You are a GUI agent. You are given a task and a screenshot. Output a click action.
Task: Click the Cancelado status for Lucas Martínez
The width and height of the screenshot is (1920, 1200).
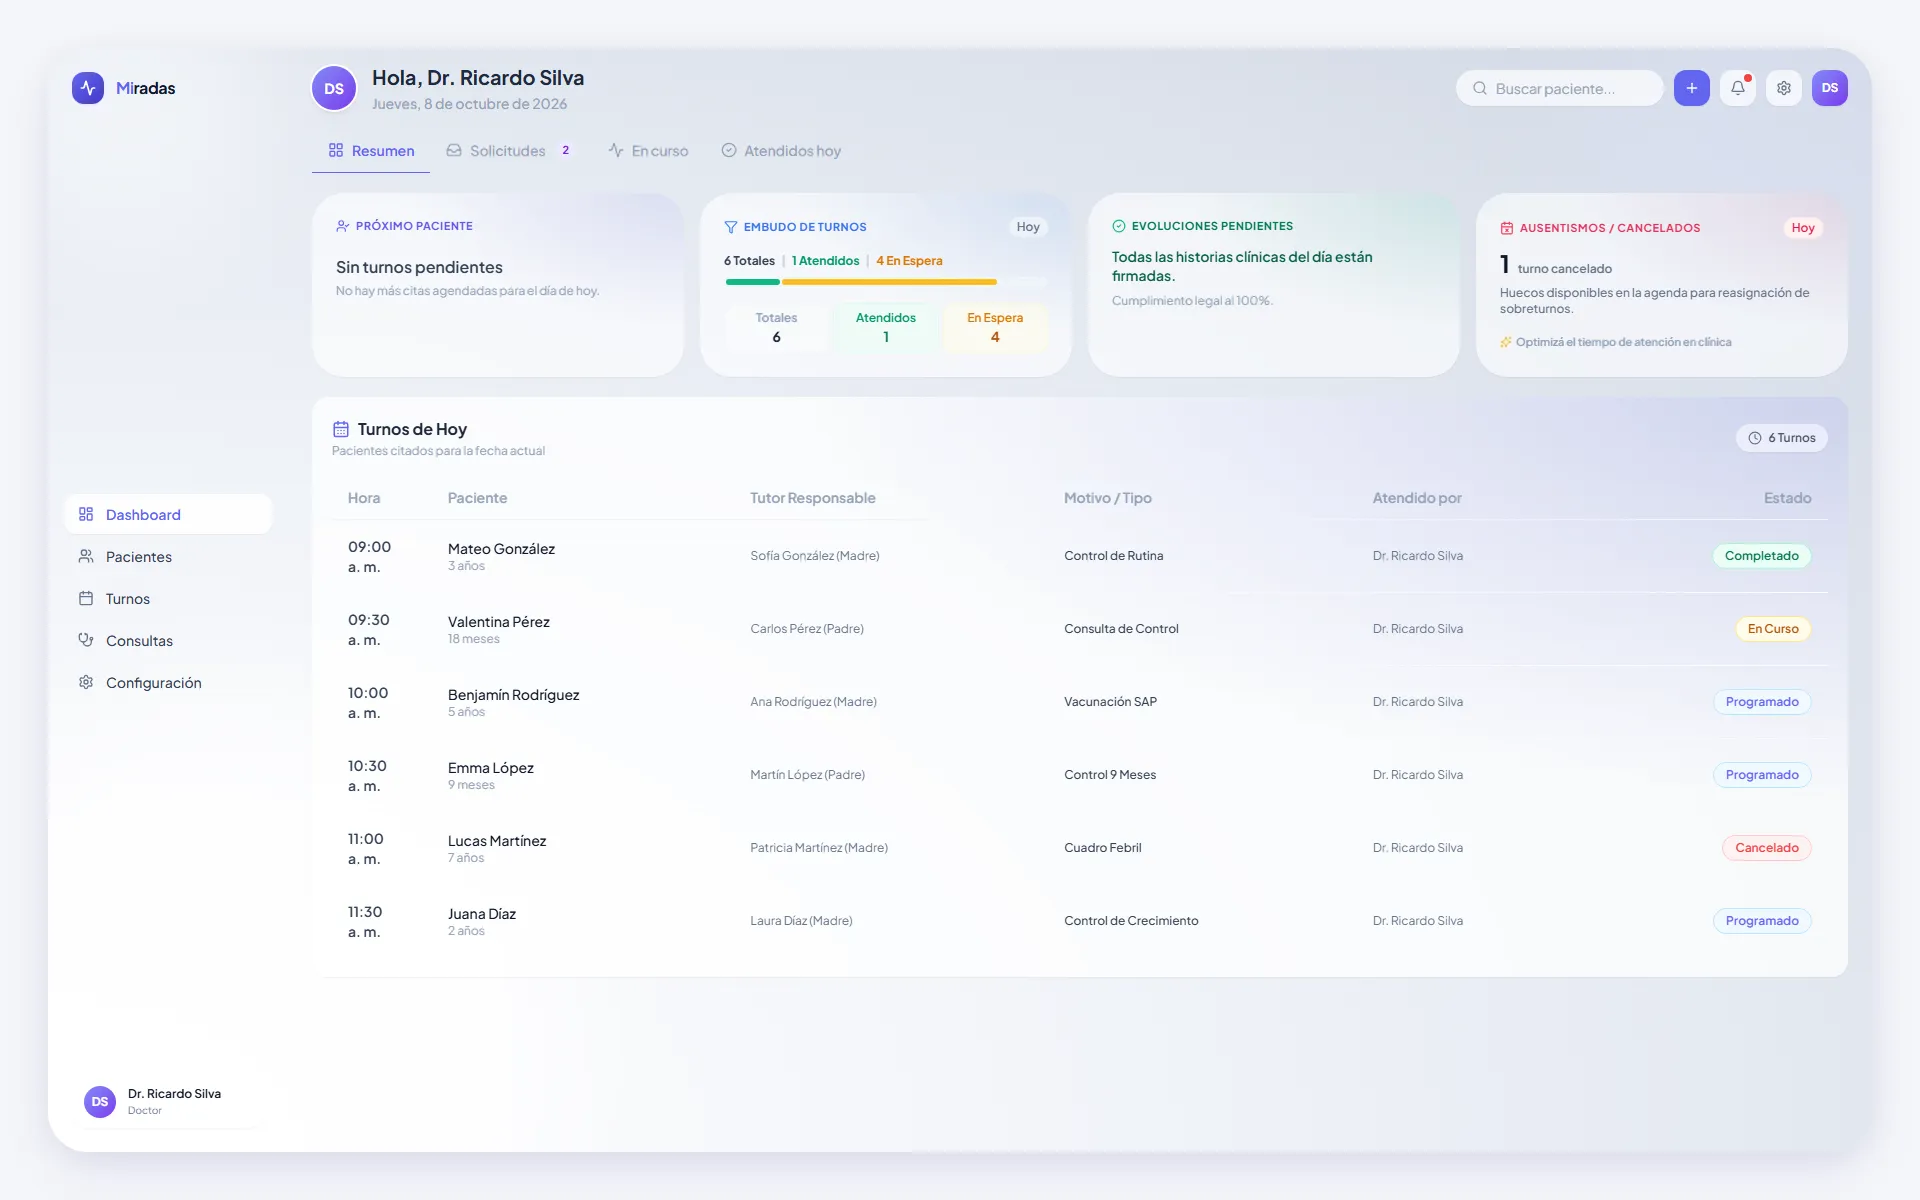click(x=1766, y=848)
